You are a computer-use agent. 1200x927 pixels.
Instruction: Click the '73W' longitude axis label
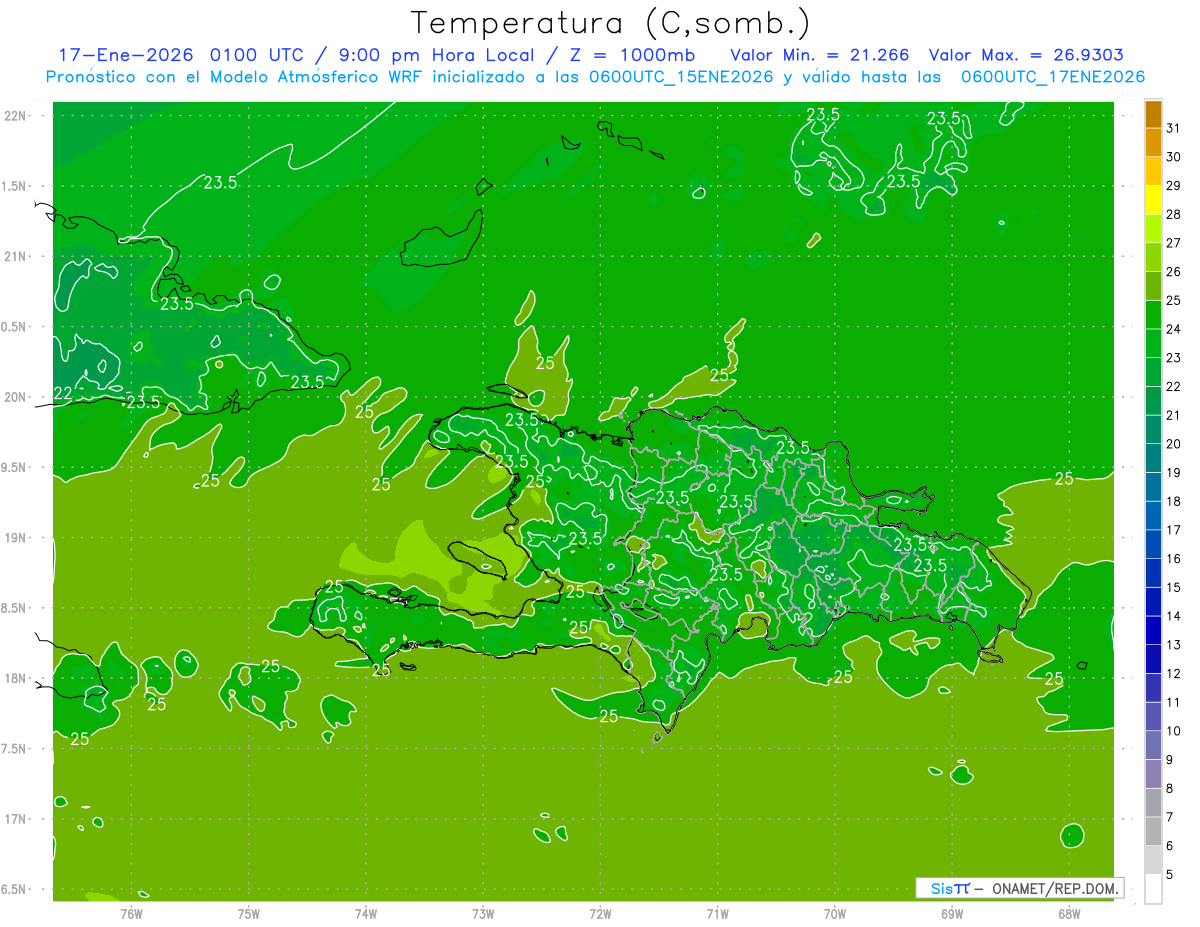tap(483, 913)
